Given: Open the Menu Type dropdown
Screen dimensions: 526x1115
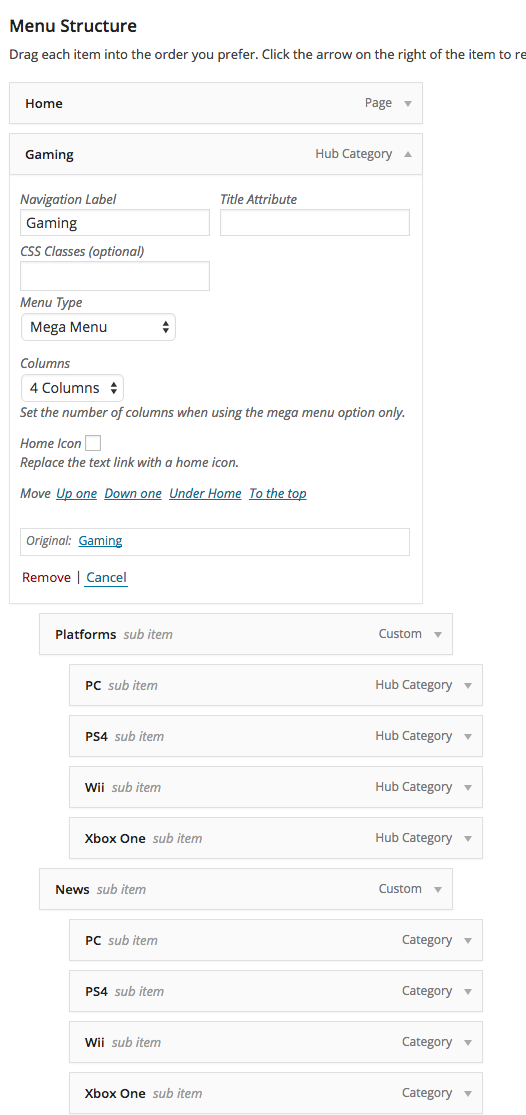Looking at the screenshot, I should [98, 327].
